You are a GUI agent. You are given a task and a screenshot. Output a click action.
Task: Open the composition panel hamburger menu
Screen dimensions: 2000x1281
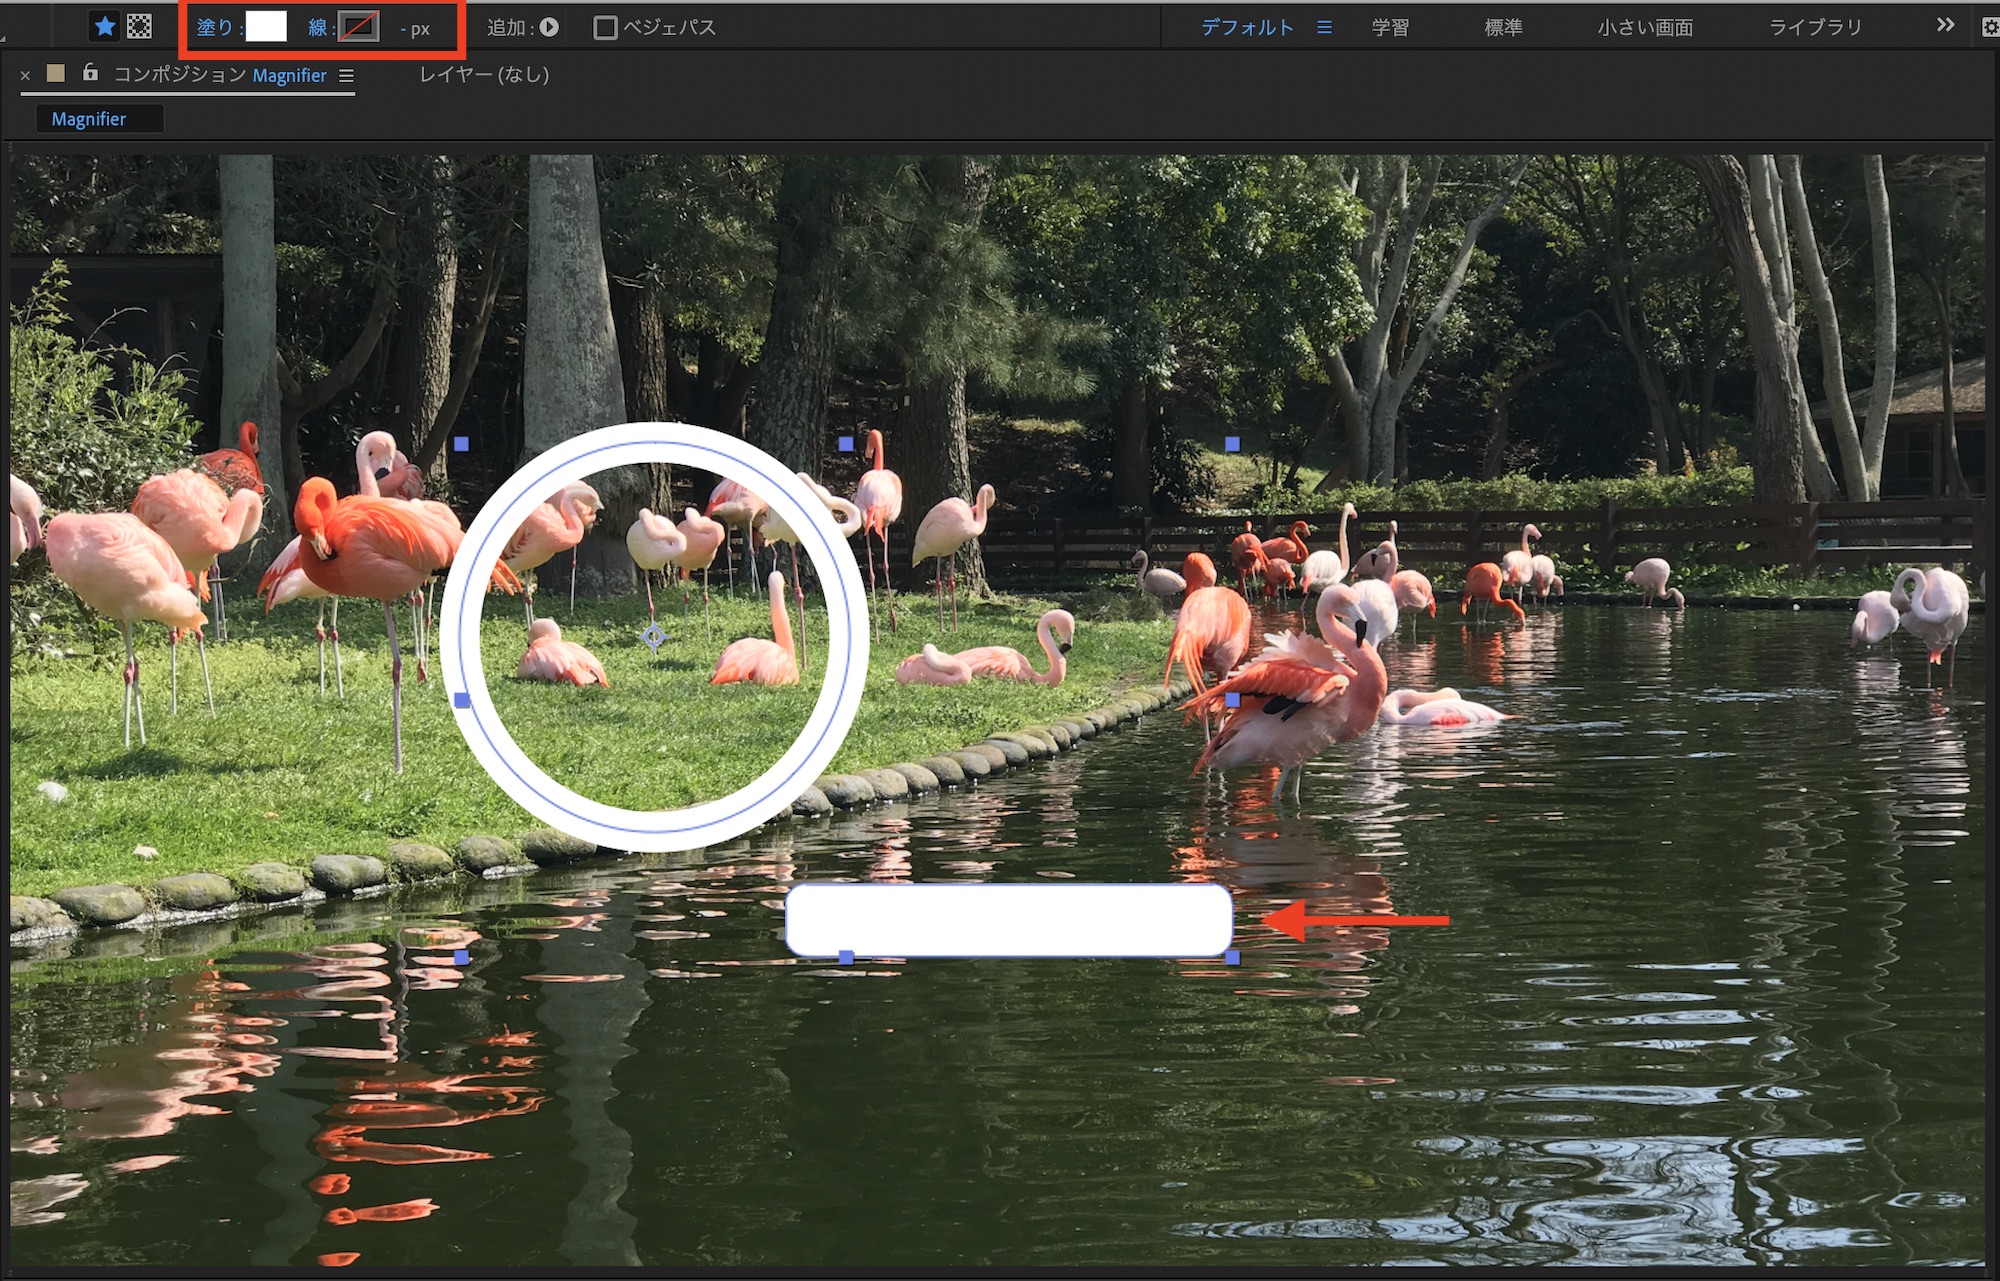[x=346, y=75]
